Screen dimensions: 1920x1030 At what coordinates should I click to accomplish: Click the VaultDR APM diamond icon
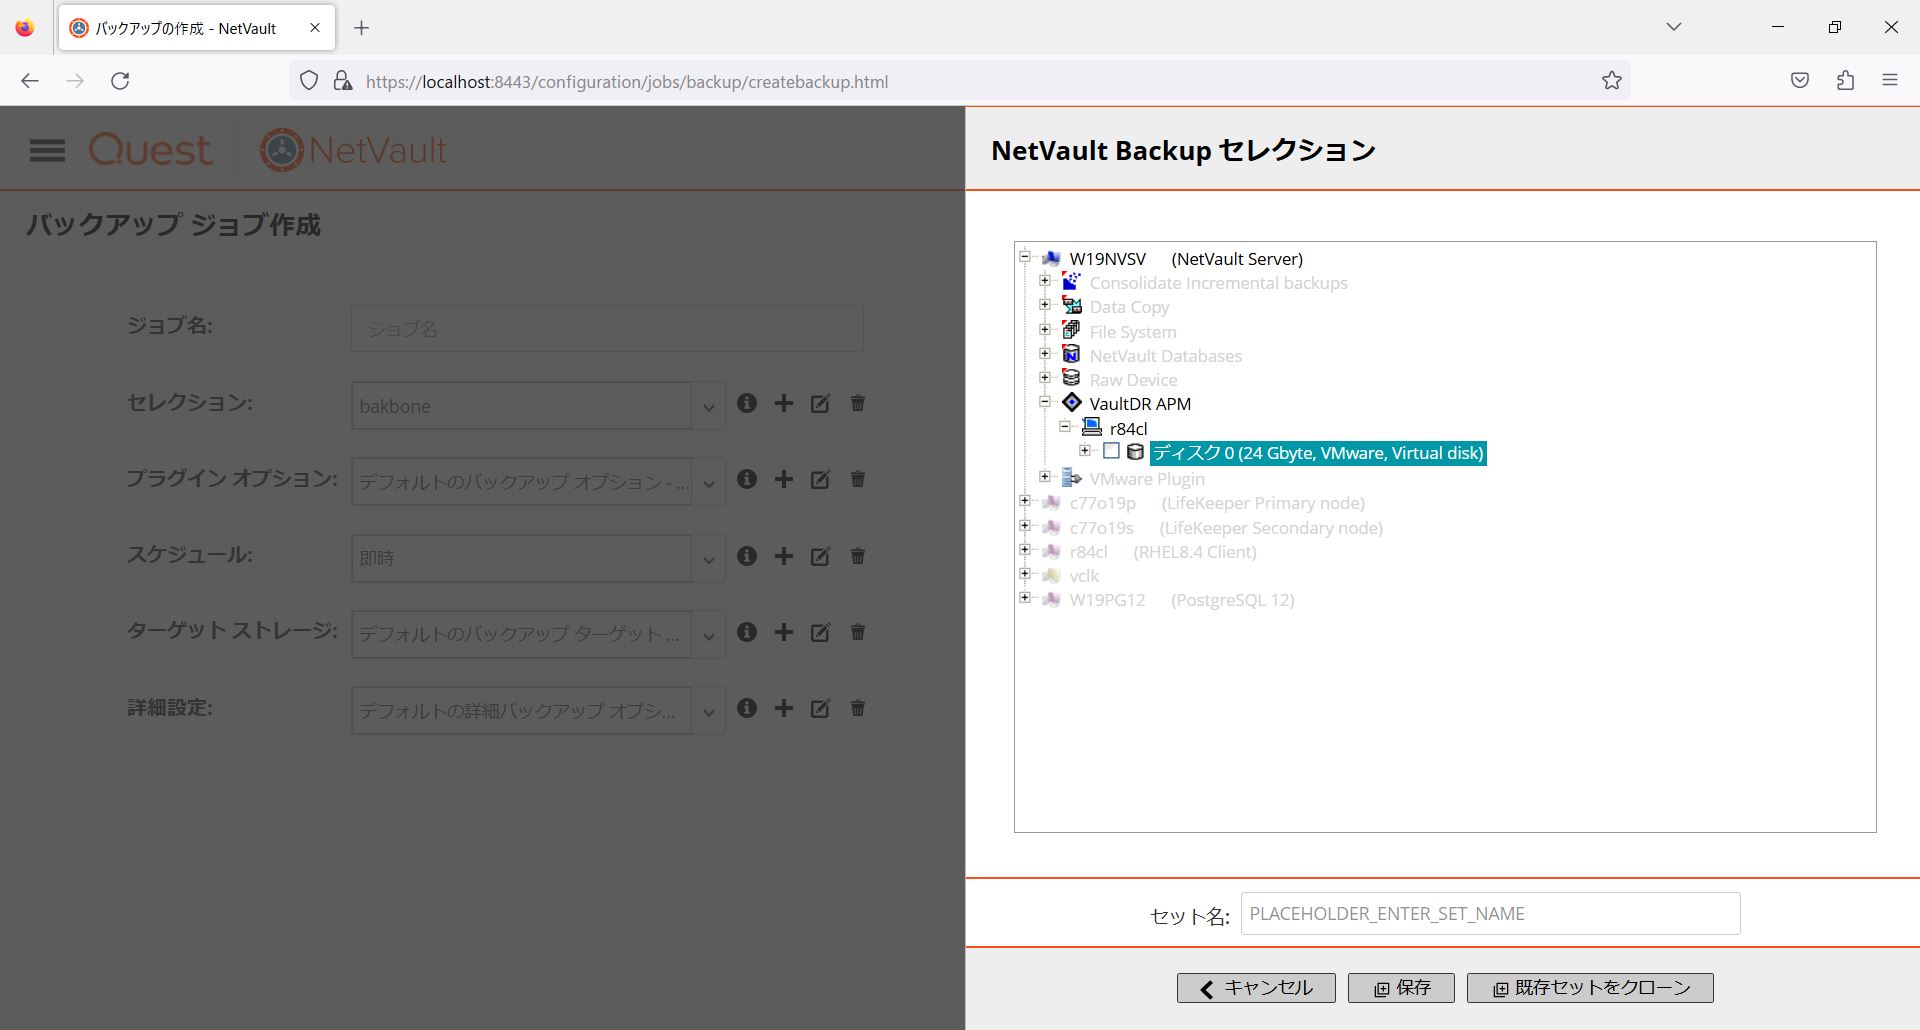(1071, 403)
